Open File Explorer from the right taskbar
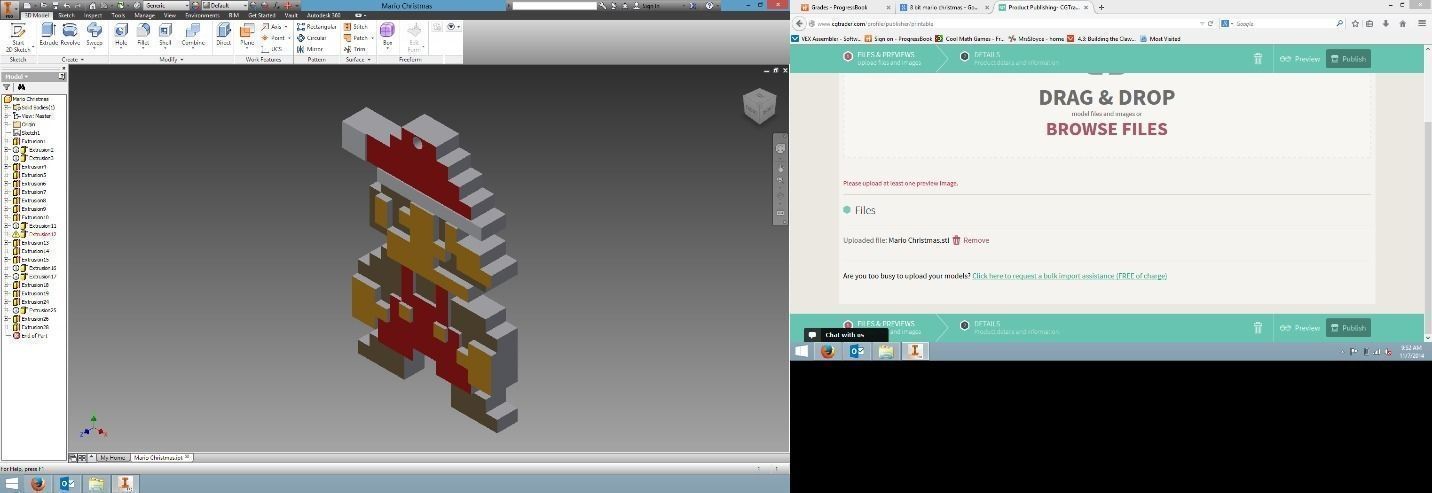1432x493 pixels. click(x=886, y=351)
